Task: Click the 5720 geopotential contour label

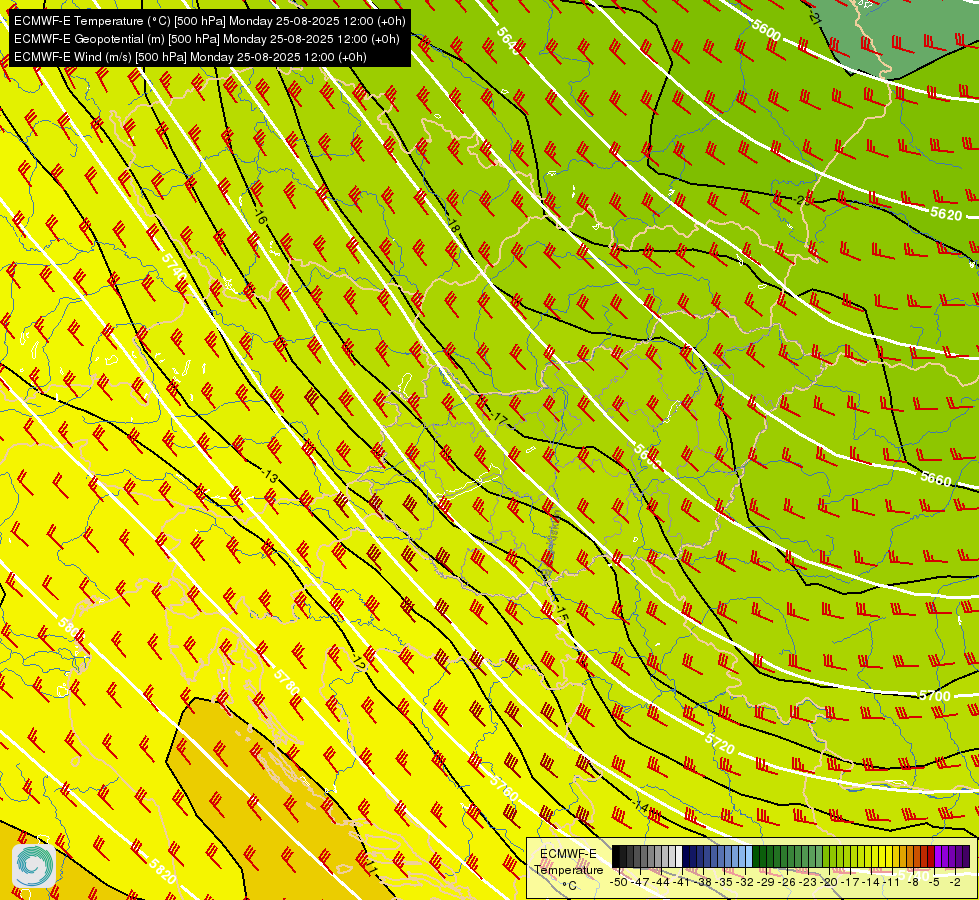Action: point(719,743)
